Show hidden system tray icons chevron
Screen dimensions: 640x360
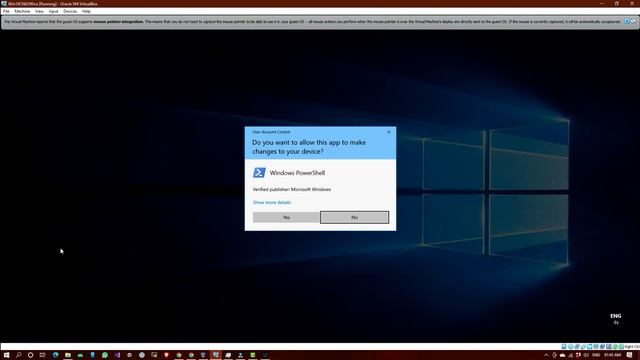click(546, 355)
